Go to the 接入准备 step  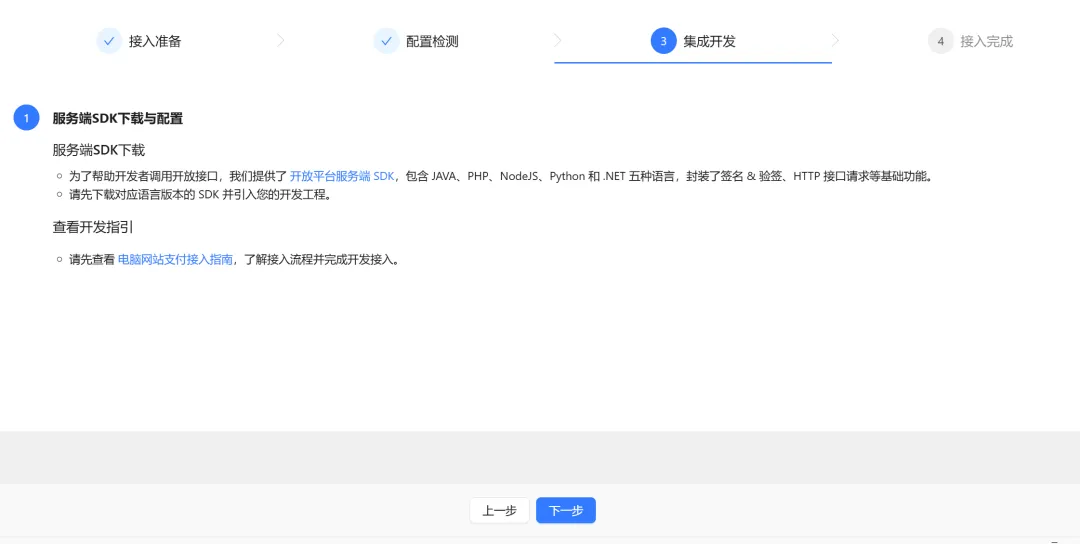[155, 41]
